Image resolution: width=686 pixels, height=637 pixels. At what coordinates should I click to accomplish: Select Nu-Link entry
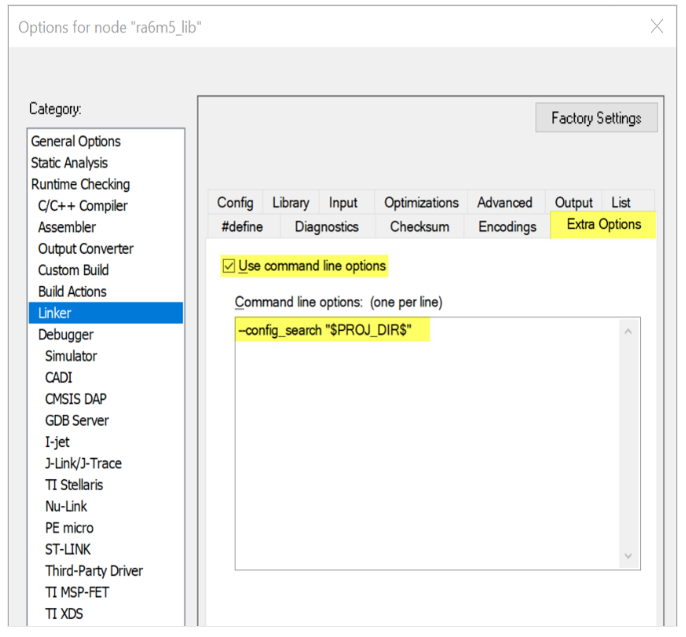(66, 506)
